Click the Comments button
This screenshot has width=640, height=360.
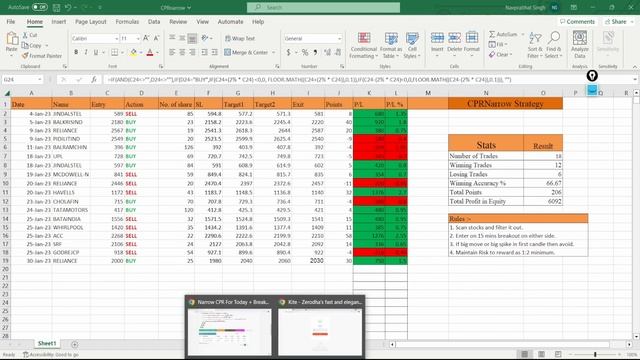point(577,22)
